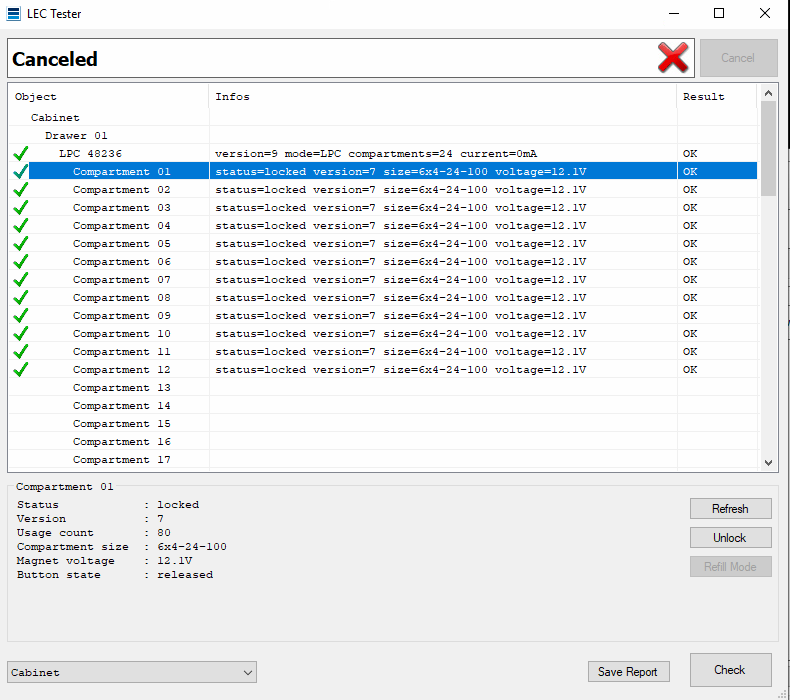Click the Magnet voltage value 12.1V
Image resolution: width=790 pixels, height=700 pixels.
point(175,560)
